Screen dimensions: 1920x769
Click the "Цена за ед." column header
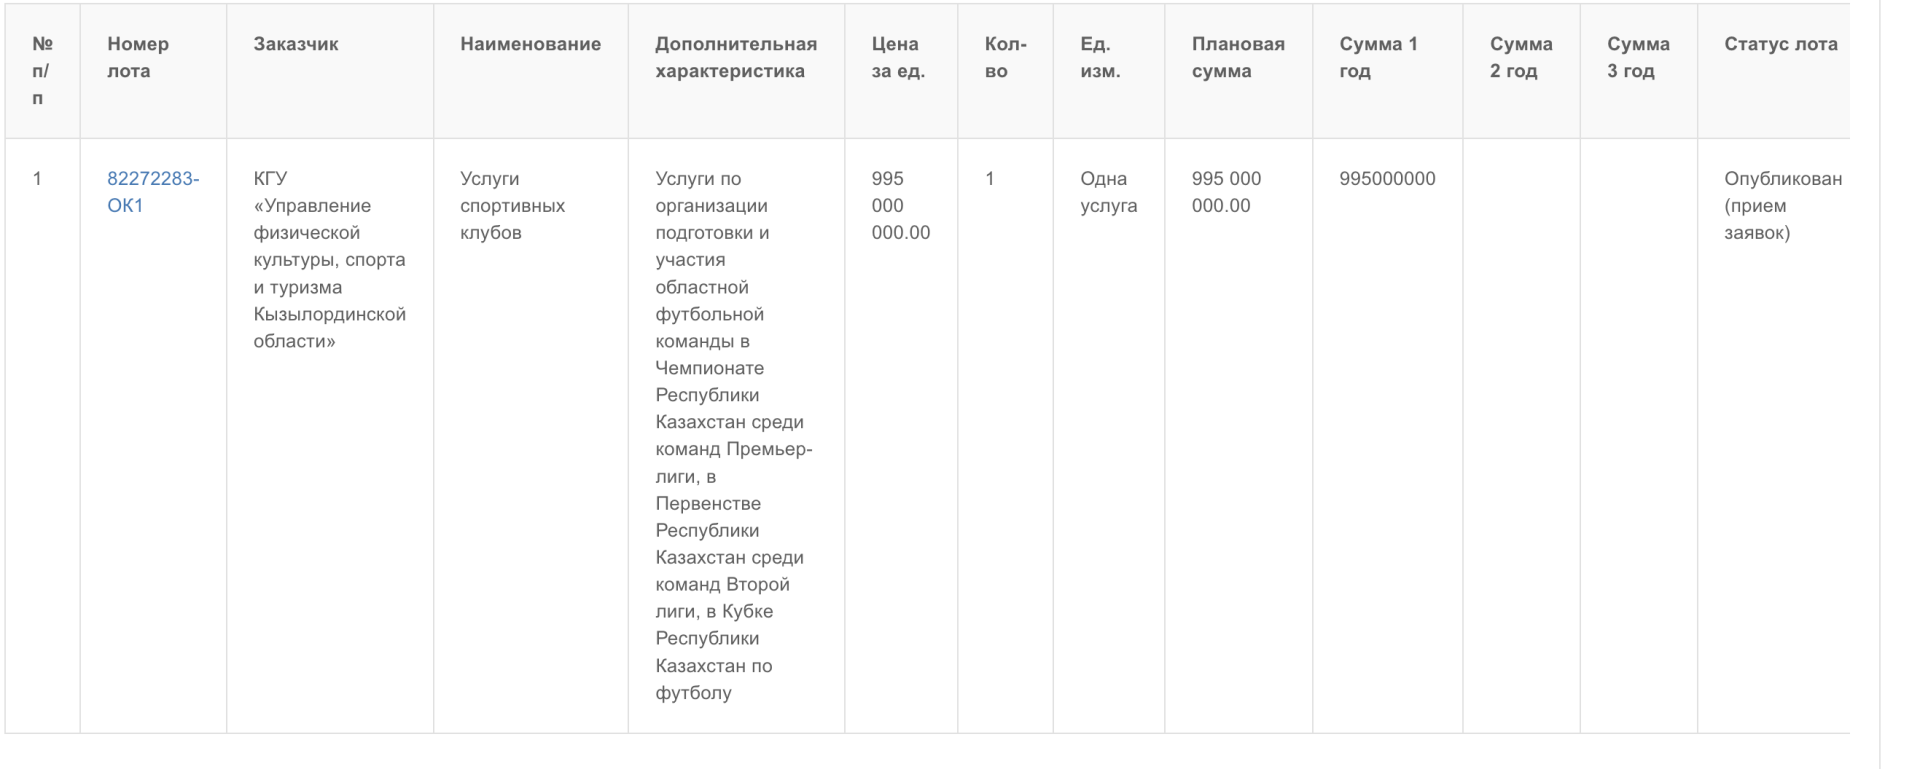[x=897, y=58]
